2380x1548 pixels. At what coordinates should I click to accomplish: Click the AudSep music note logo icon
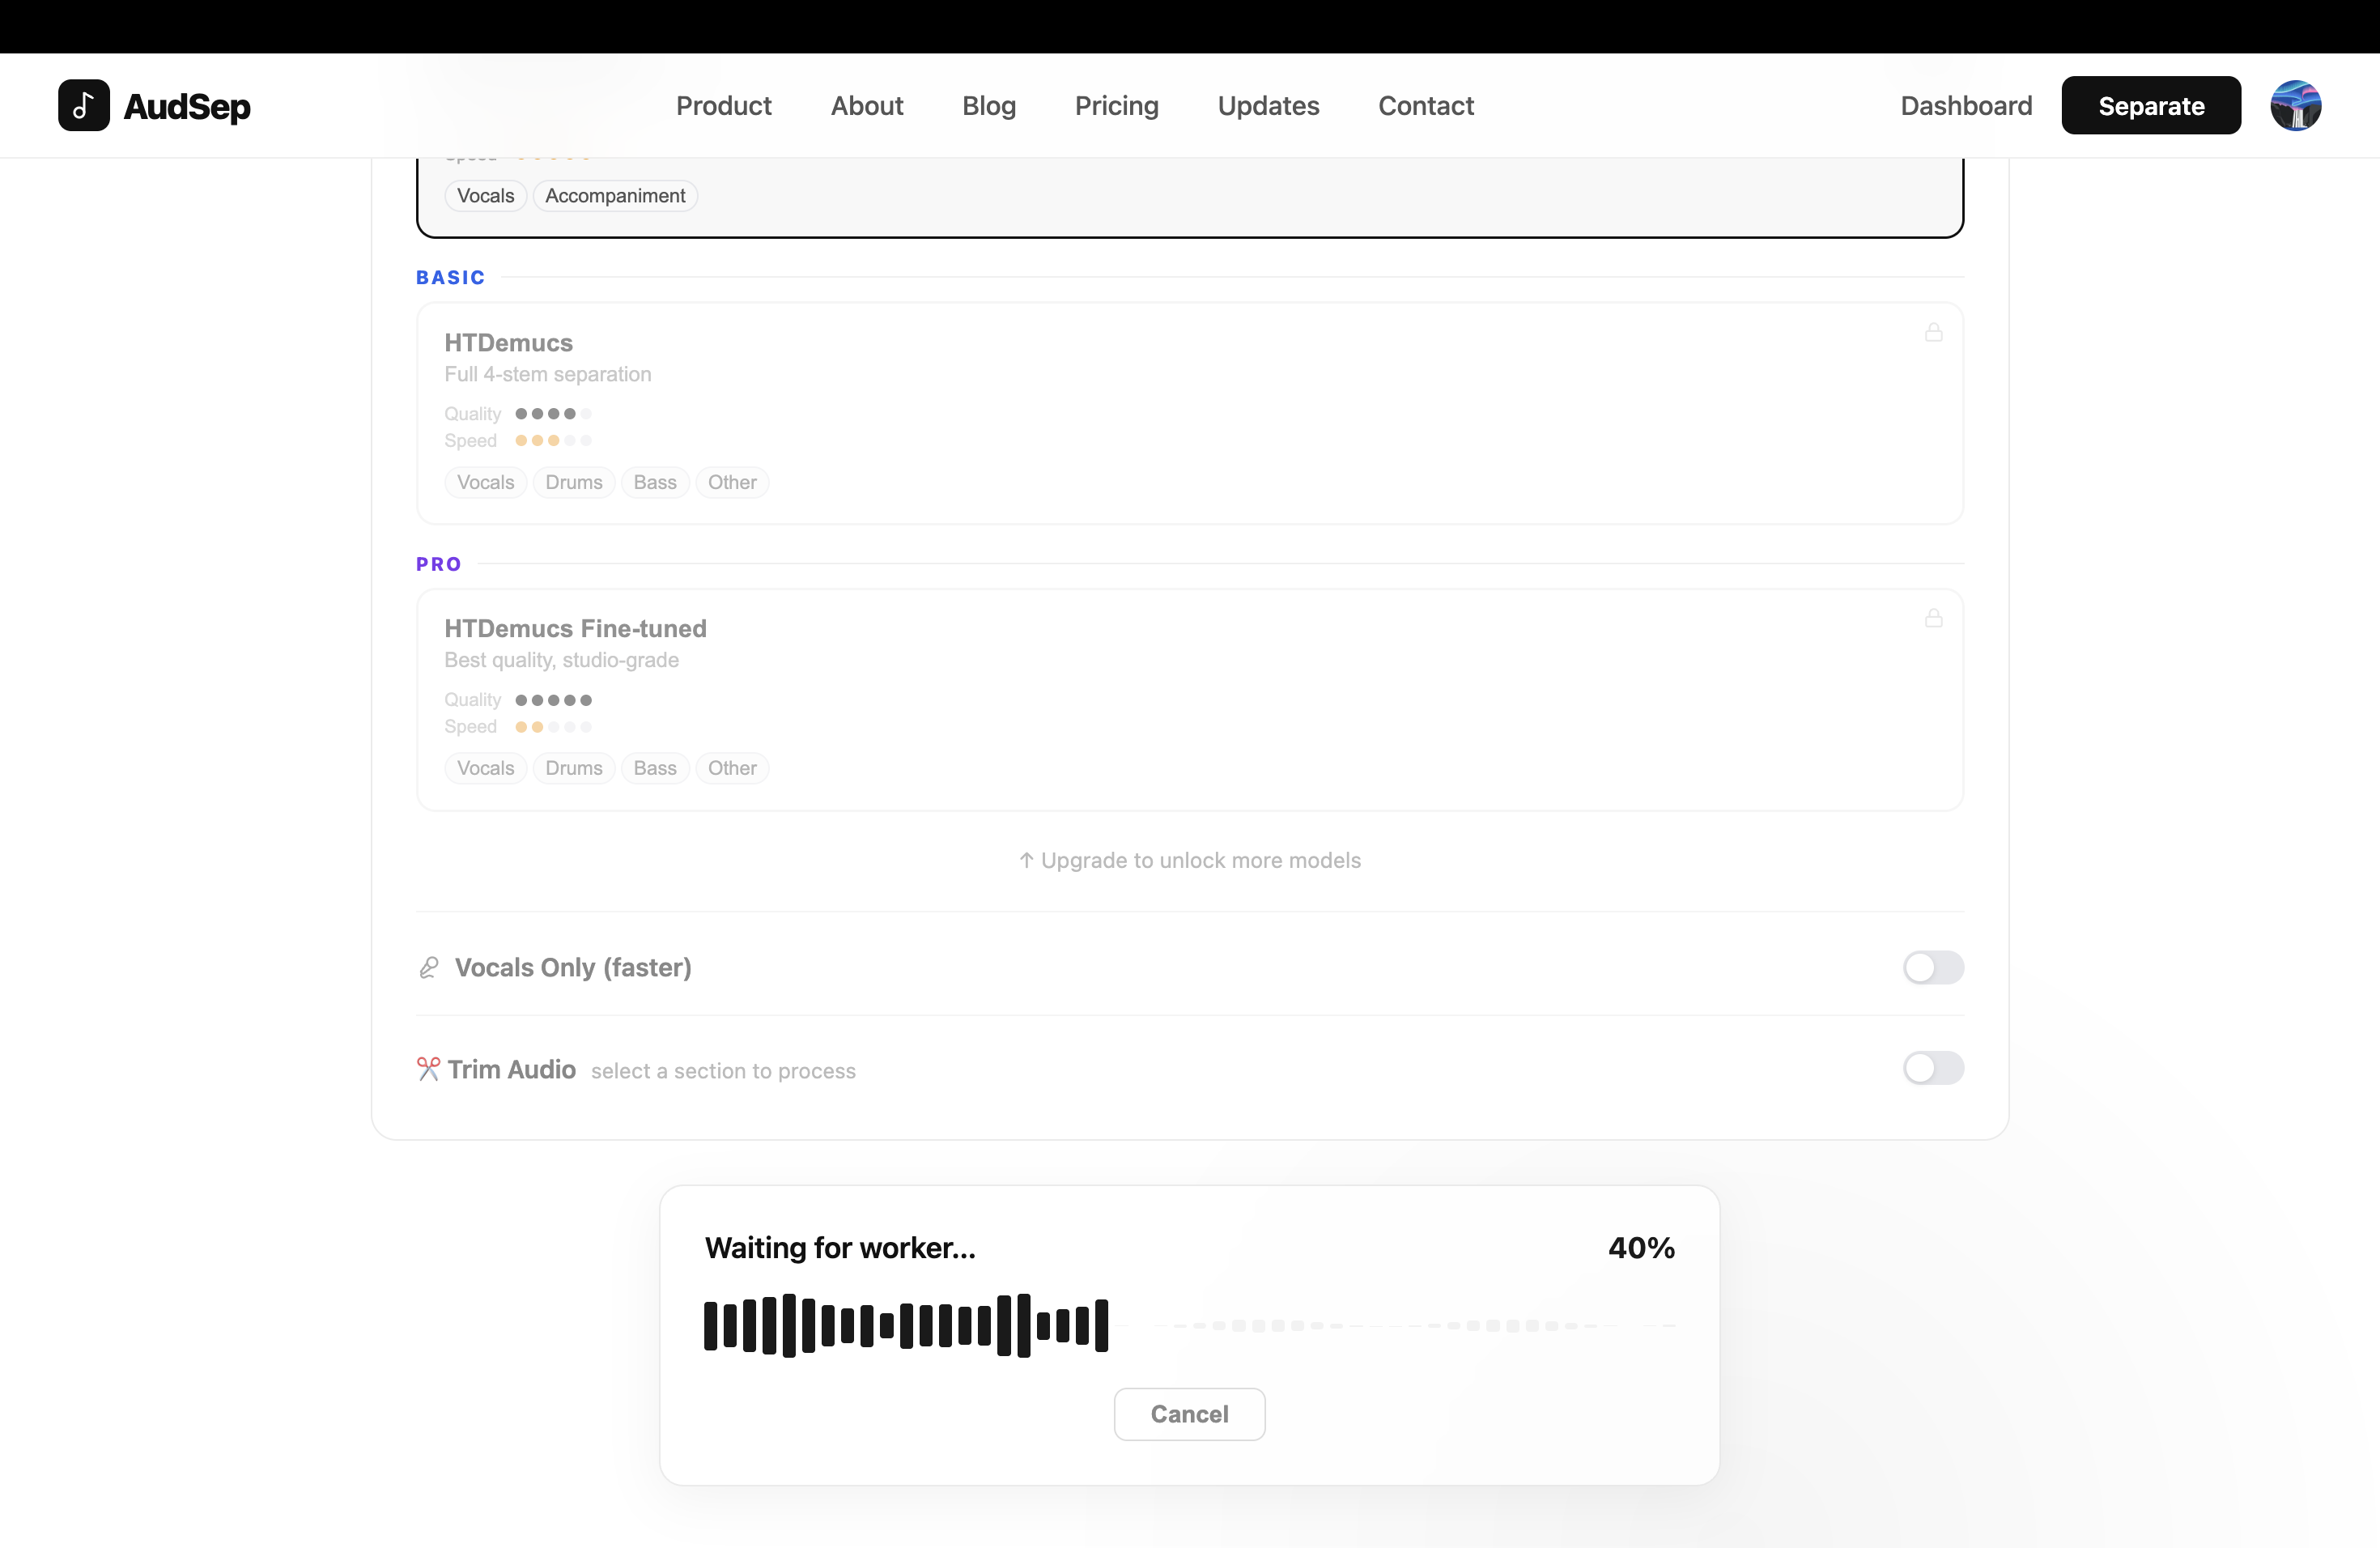[84, 105]
